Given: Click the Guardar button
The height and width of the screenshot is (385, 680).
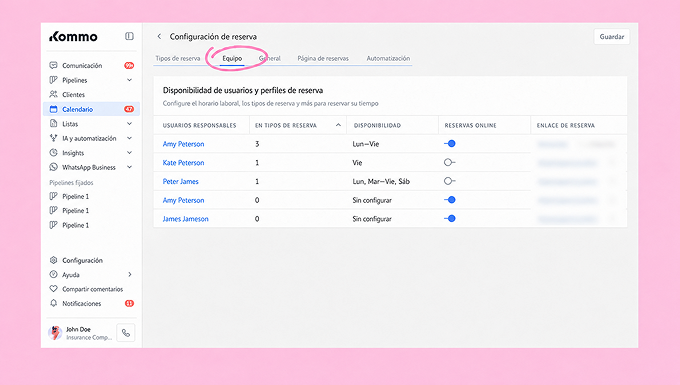Looking at the screenshot, I should point(612,37).
